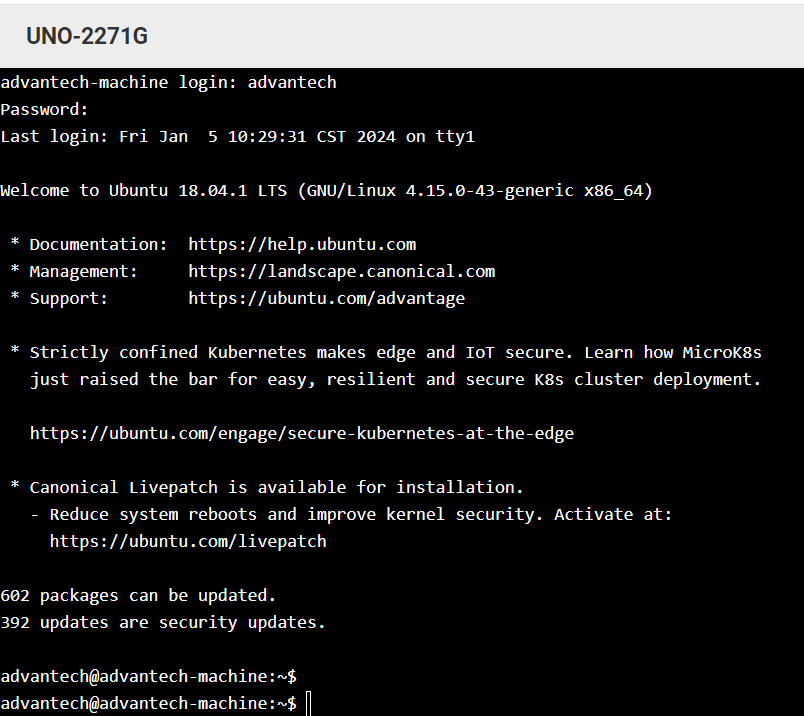Click the ubuntu.com/livepatch URL
Viewport: 804px width, 716px height.
(187, 541)
